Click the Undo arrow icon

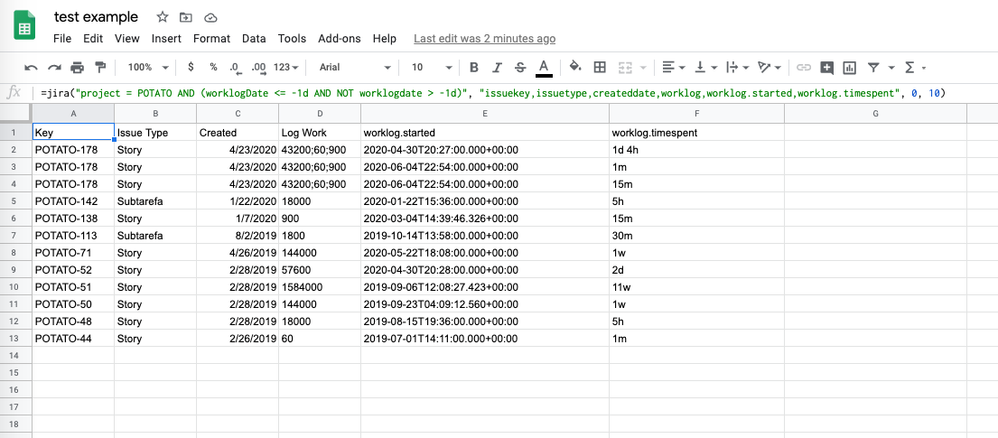pyautogui.click(x=31, y=67)
